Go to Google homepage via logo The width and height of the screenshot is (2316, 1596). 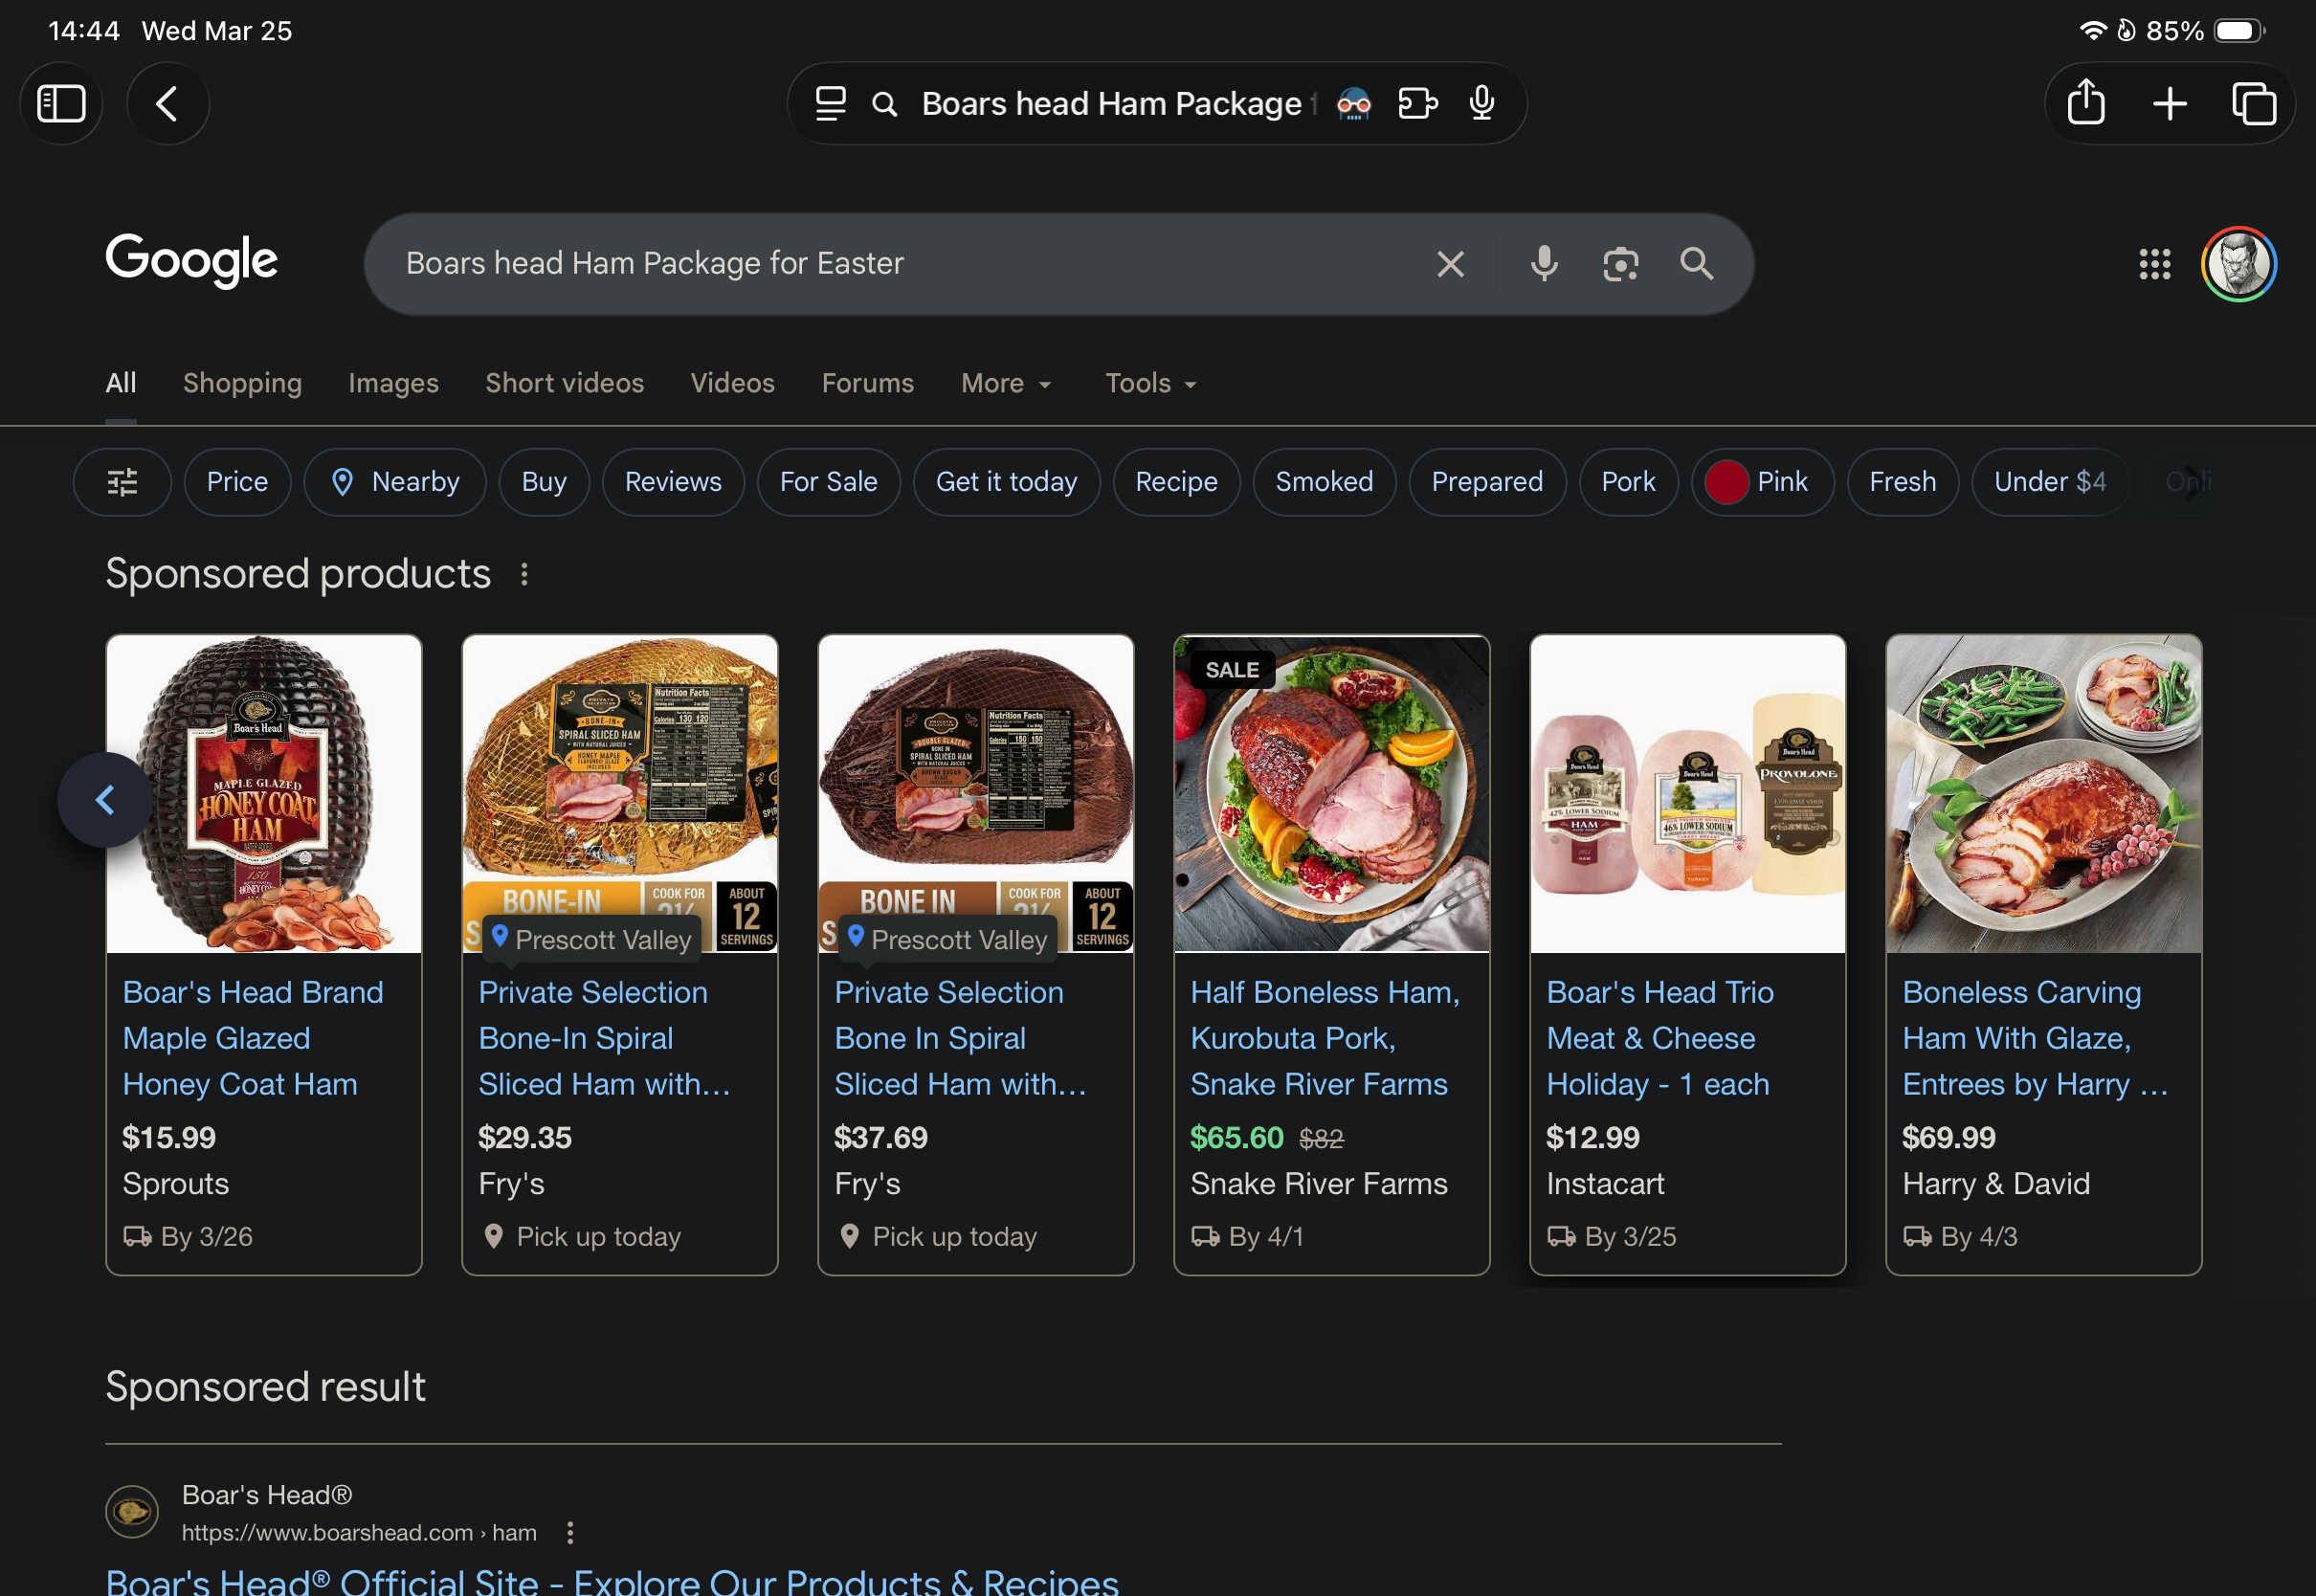pyautogui.click(x=192, y=260)
